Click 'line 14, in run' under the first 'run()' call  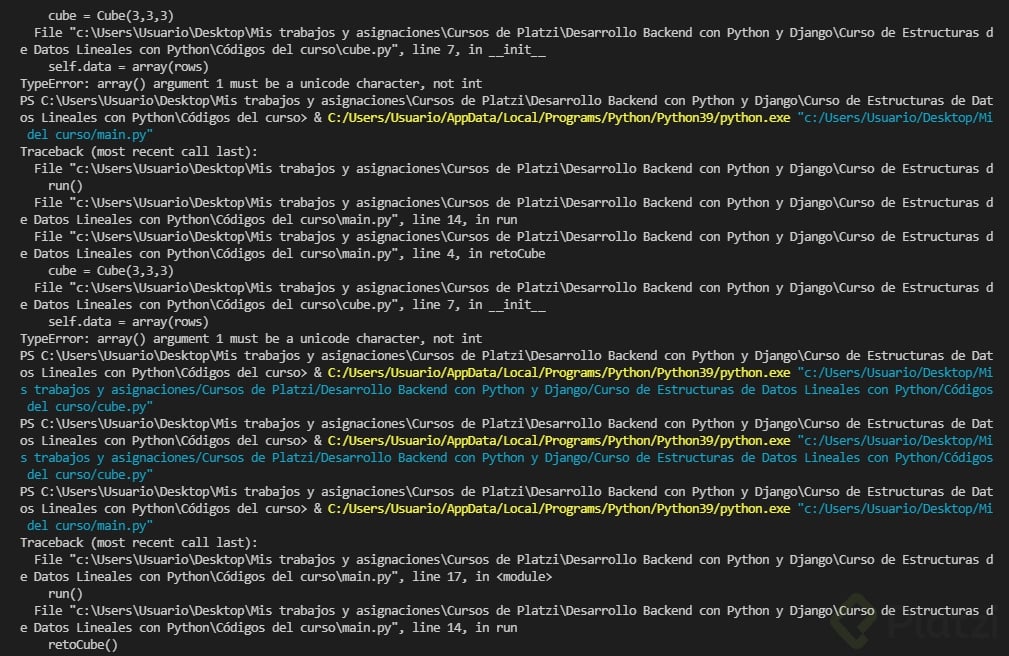coord(465,220)
